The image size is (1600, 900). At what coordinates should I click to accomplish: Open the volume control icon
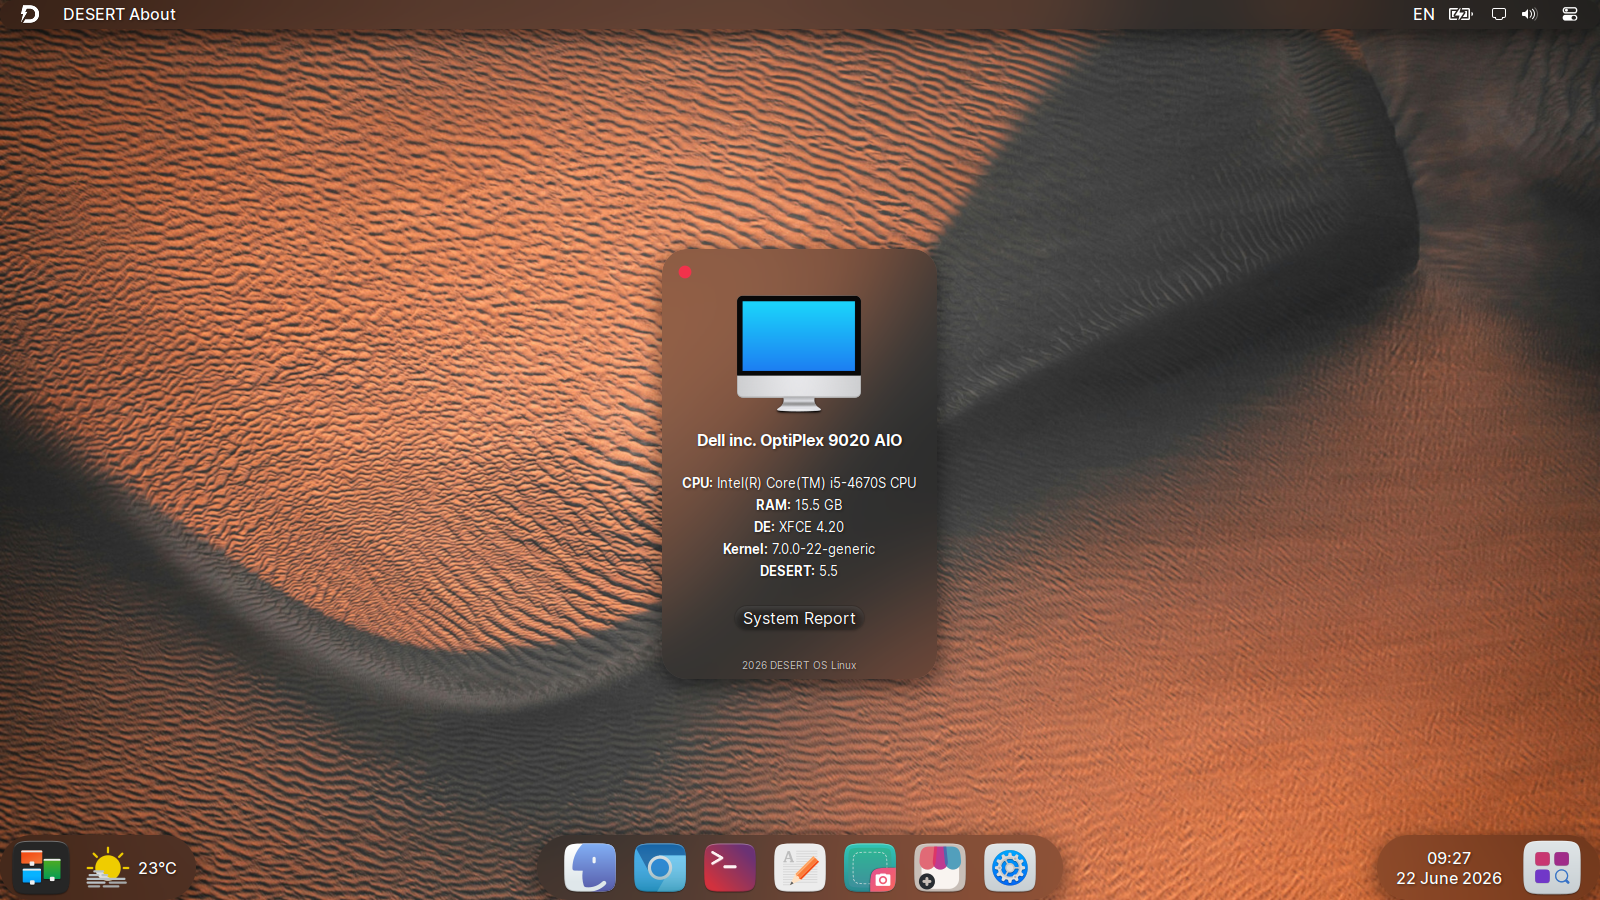(x=1529, y=14)
